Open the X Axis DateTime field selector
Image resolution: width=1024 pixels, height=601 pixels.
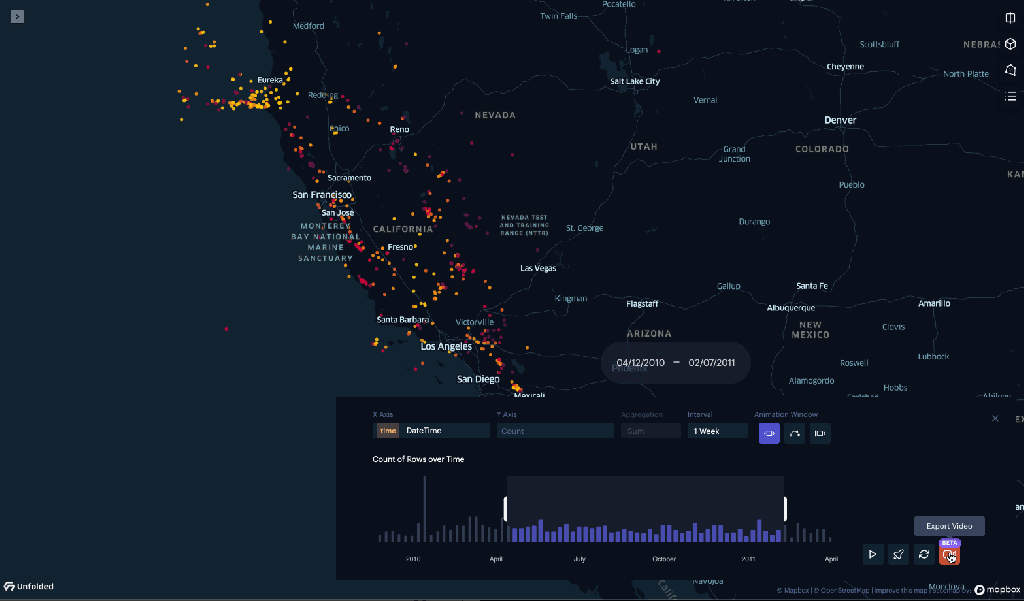[x=431, y=430]
